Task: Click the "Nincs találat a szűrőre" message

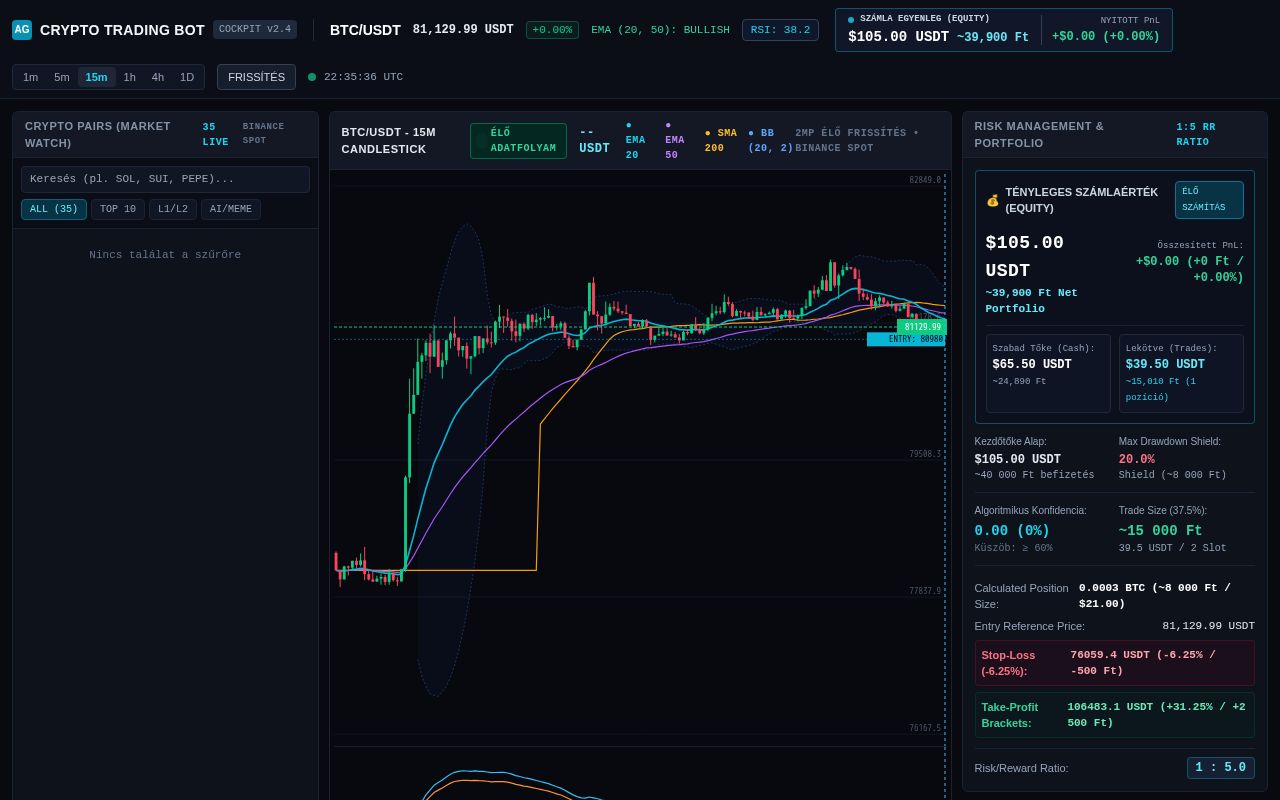Action: click(165, 255)
